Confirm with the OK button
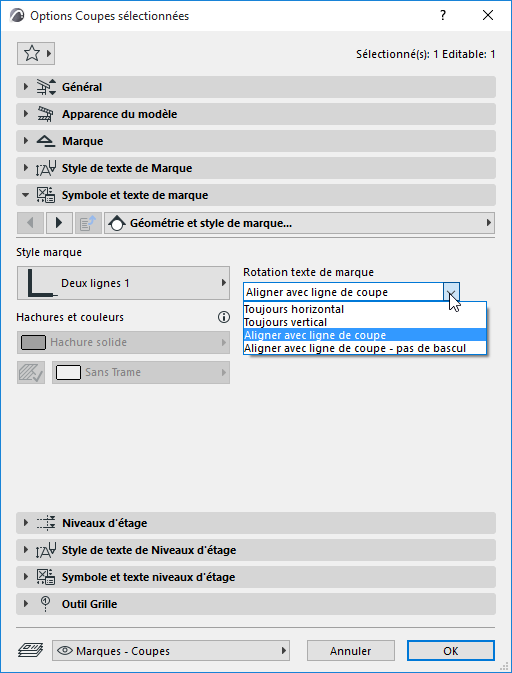This screenshot has width=512, height=673. tap(451, 651)
